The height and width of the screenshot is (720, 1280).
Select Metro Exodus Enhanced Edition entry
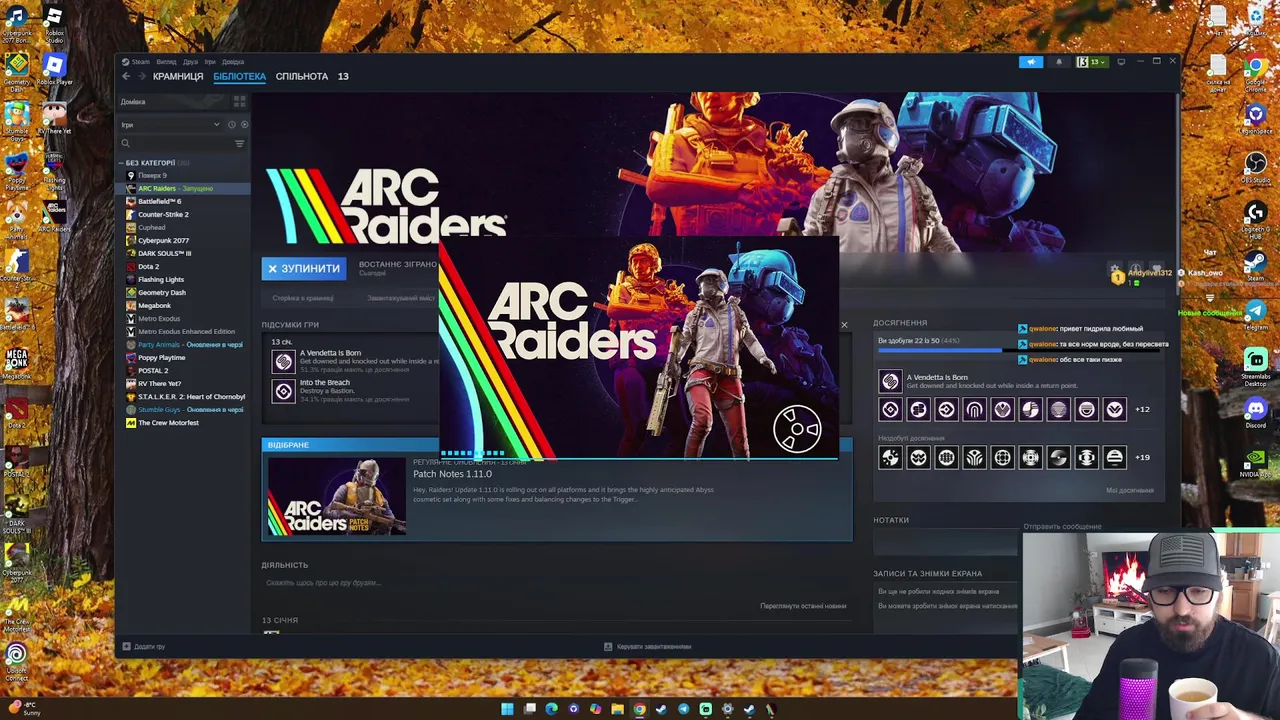(185, 331)
